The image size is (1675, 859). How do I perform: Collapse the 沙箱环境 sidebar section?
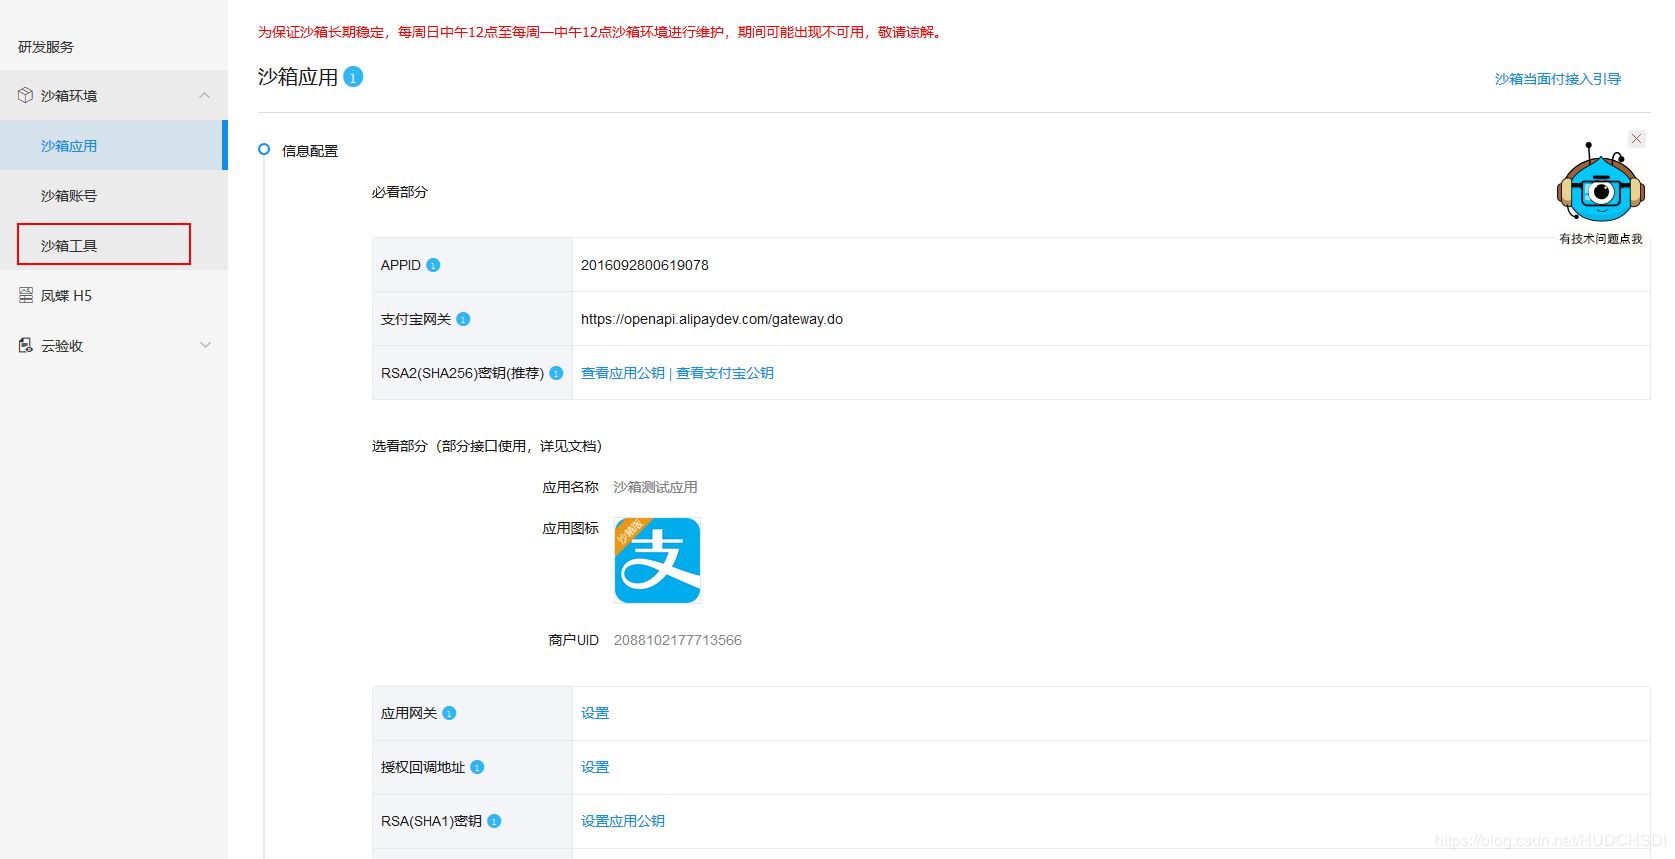[204, 96]
